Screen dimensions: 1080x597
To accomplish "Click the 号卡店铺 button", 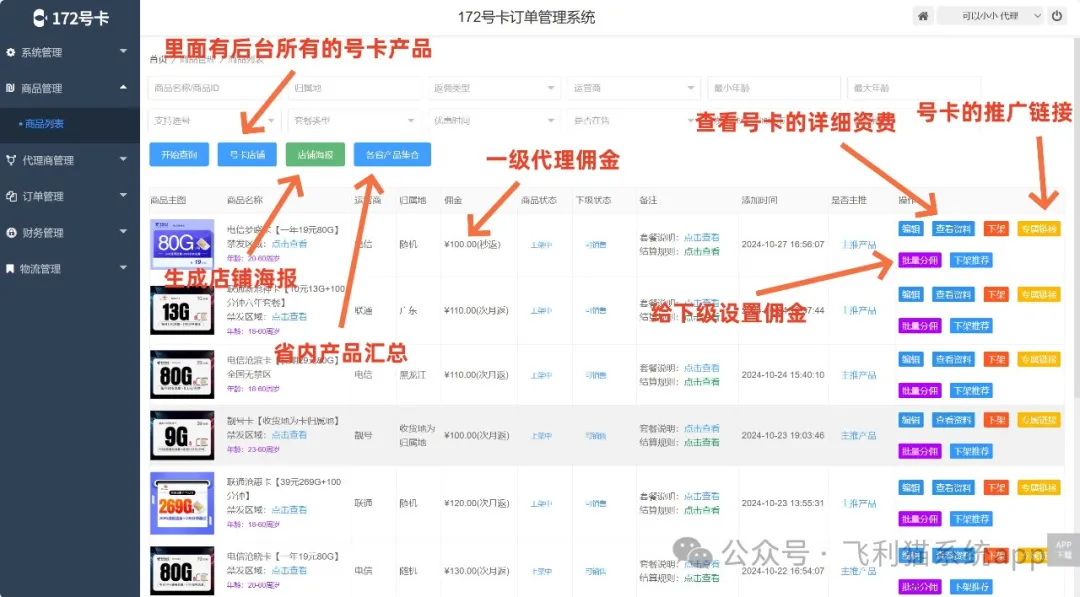I will pos(247,155).
